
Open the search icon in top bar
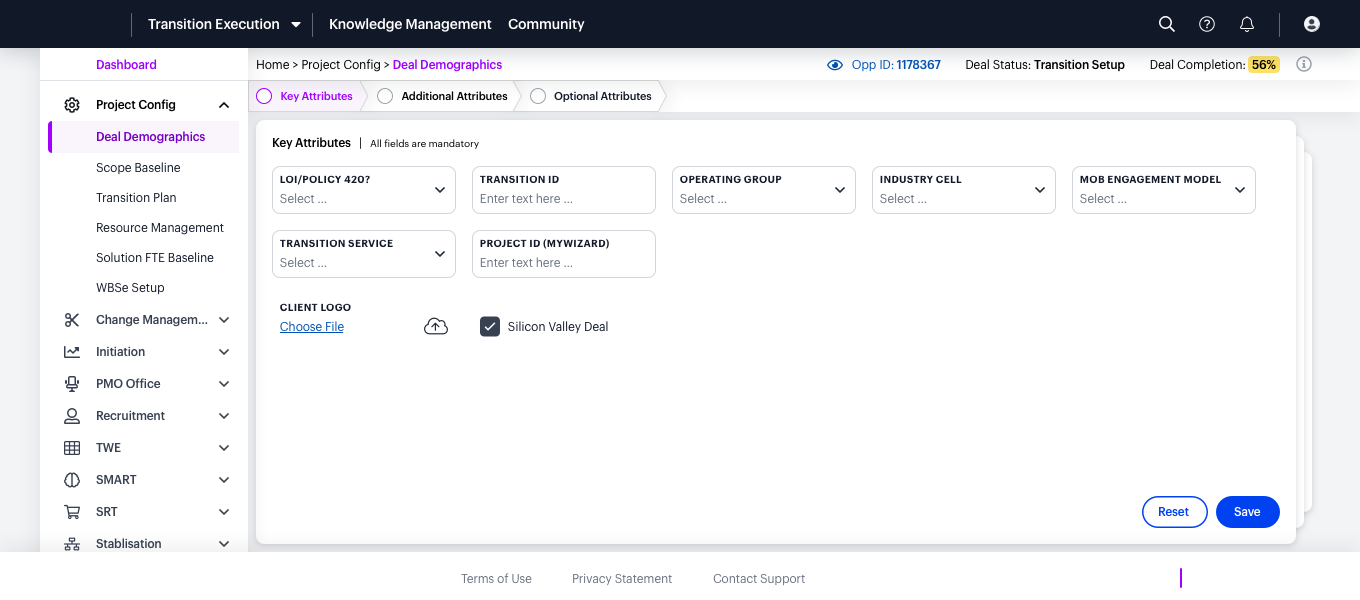(1166, 24)
